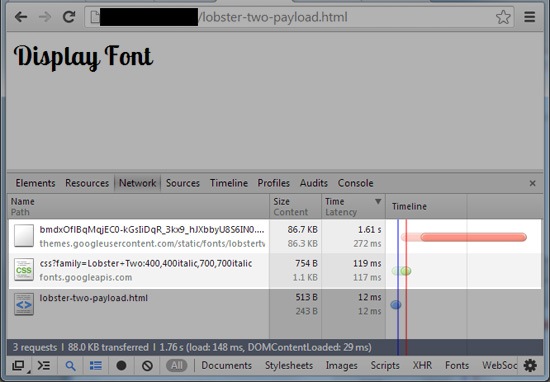Screen dimensions: 550x382
Task: Close the DevTools panel
Action: click(x=532, y=183)
